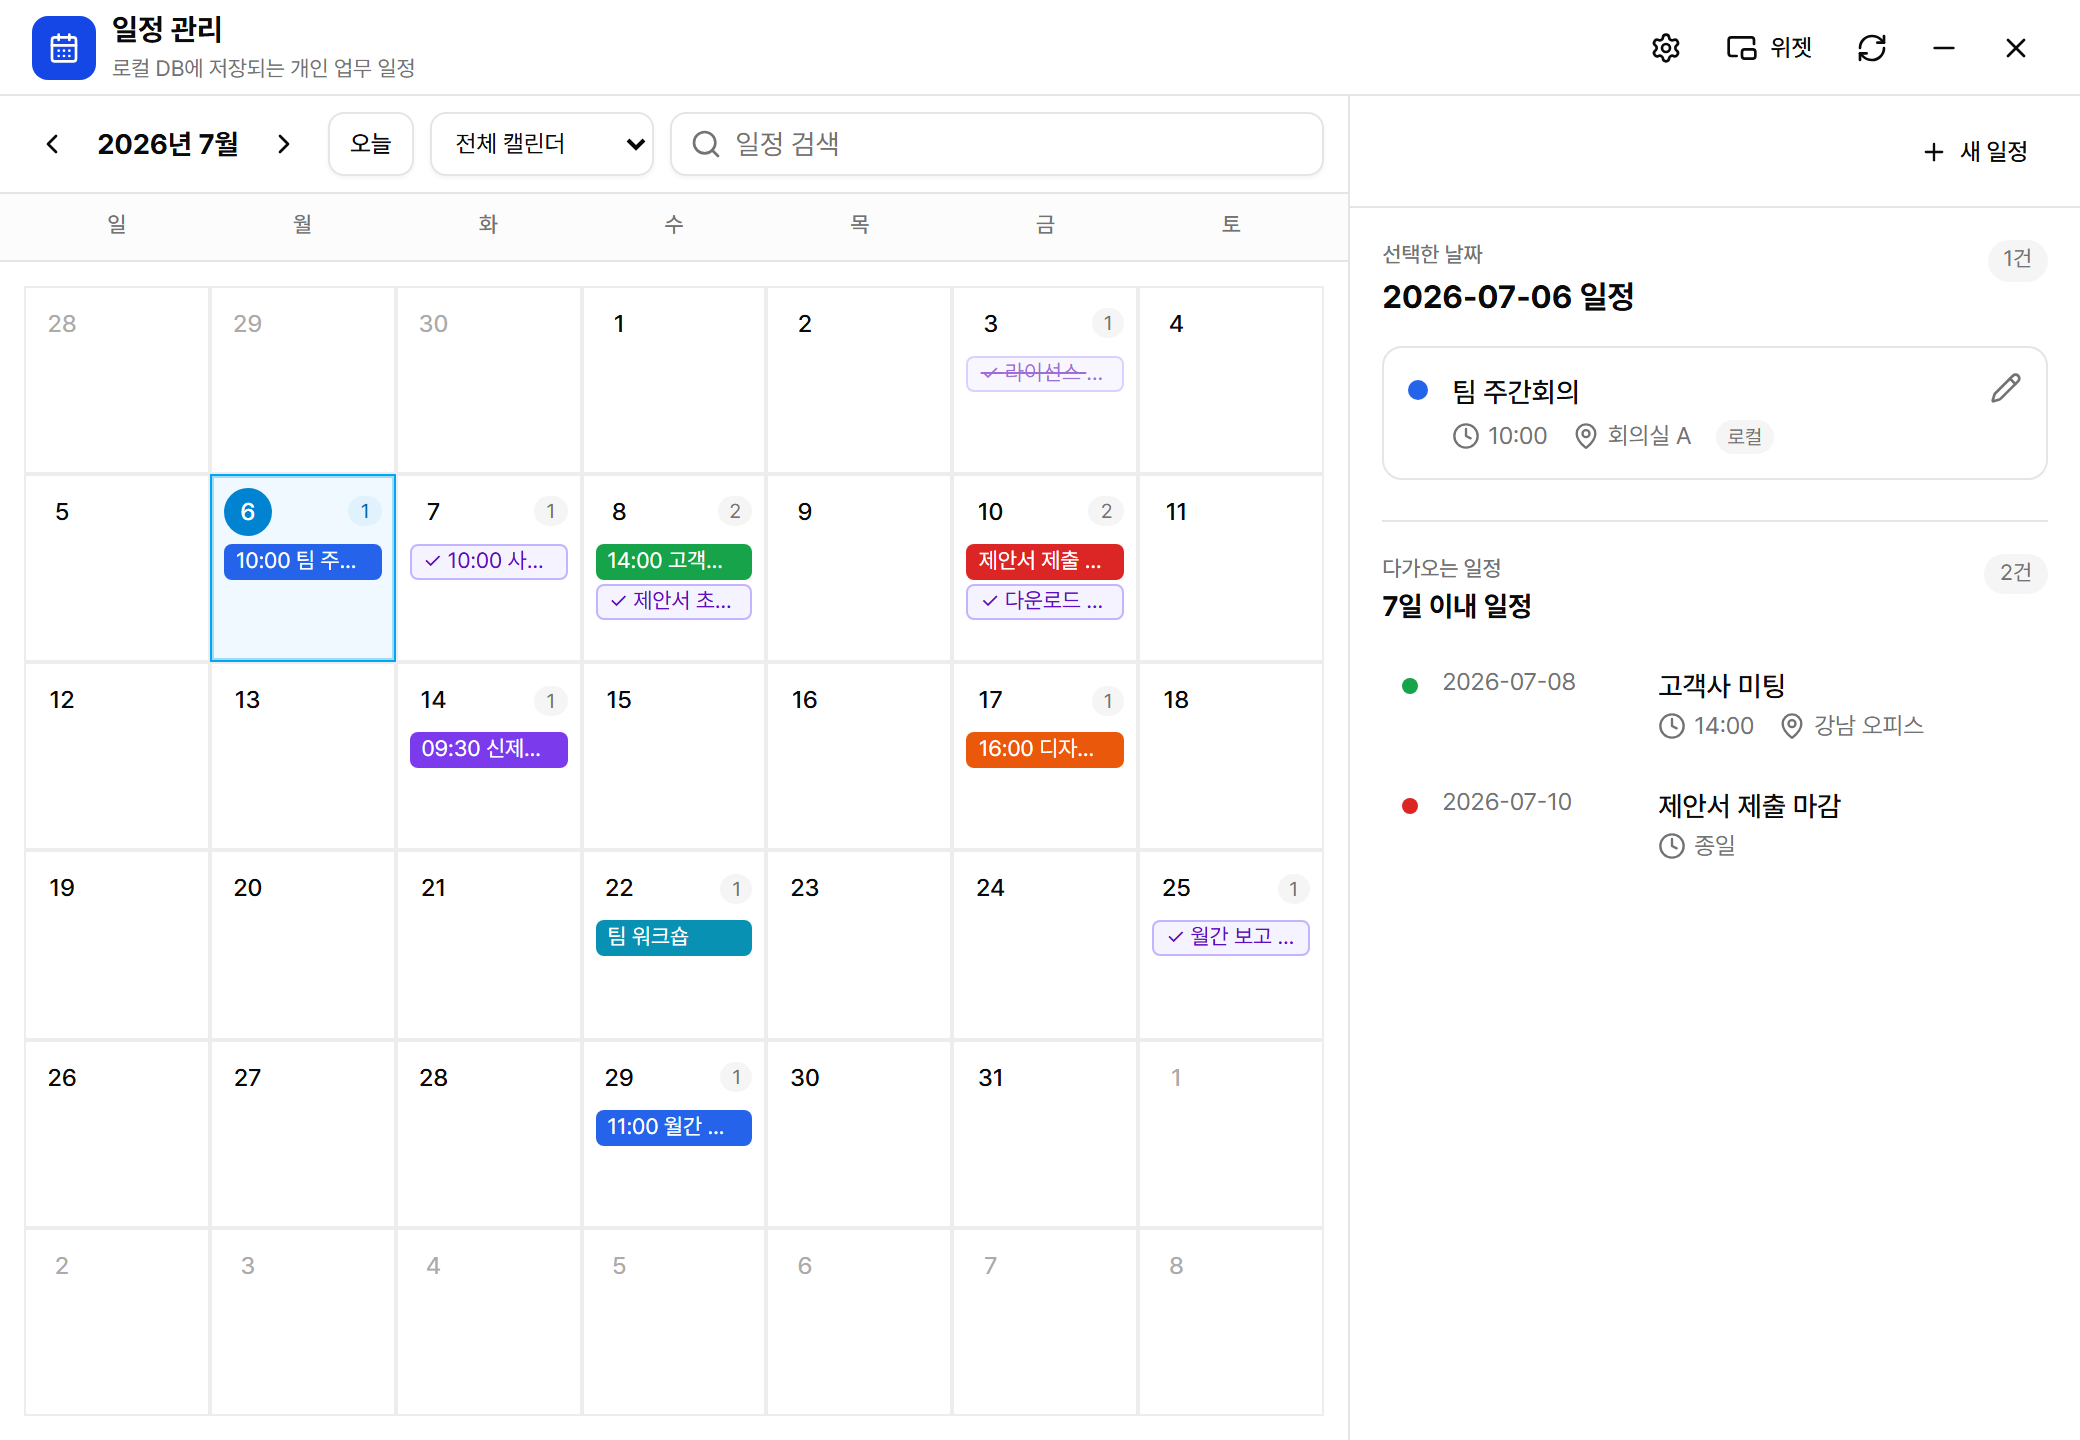This screenshot has width=2080, height=1440.
Task: Select the 고객사 미팅 upcoming item
Action: (1715, 705)
